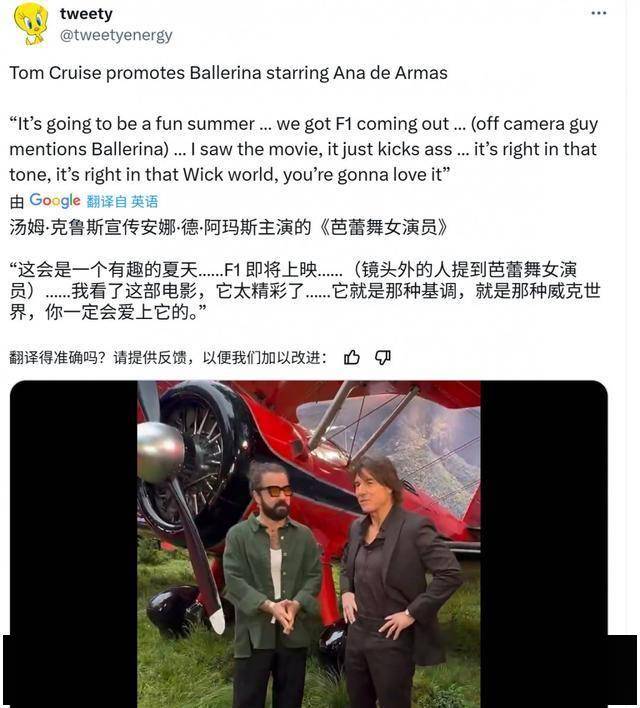Open the Tweety bird profile avatar

(x=30, y=23)
